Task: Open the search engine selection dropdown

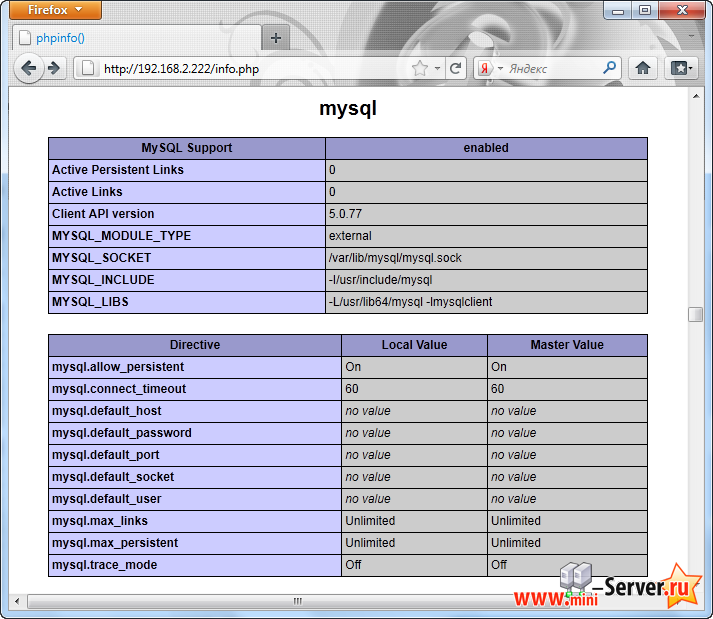Action: (500, 69)
